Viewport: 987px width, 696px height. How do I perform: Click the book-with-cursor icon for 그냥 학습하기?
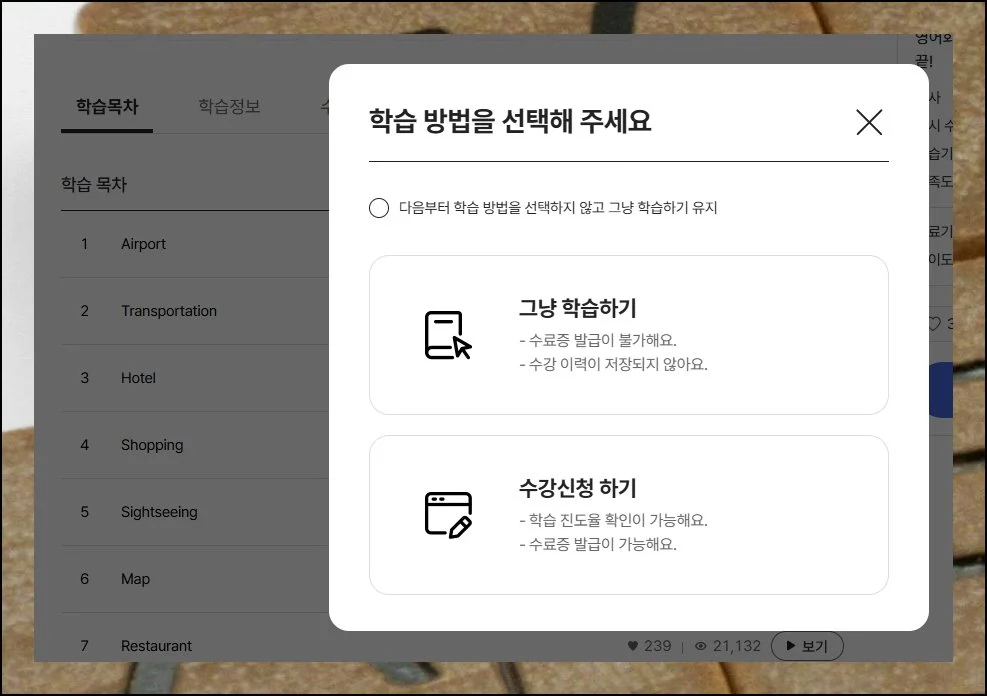tap(447, 335)
